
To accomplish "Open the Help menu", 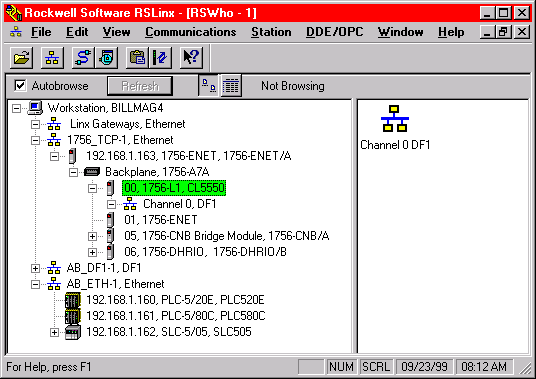I will tap(451, 32).
